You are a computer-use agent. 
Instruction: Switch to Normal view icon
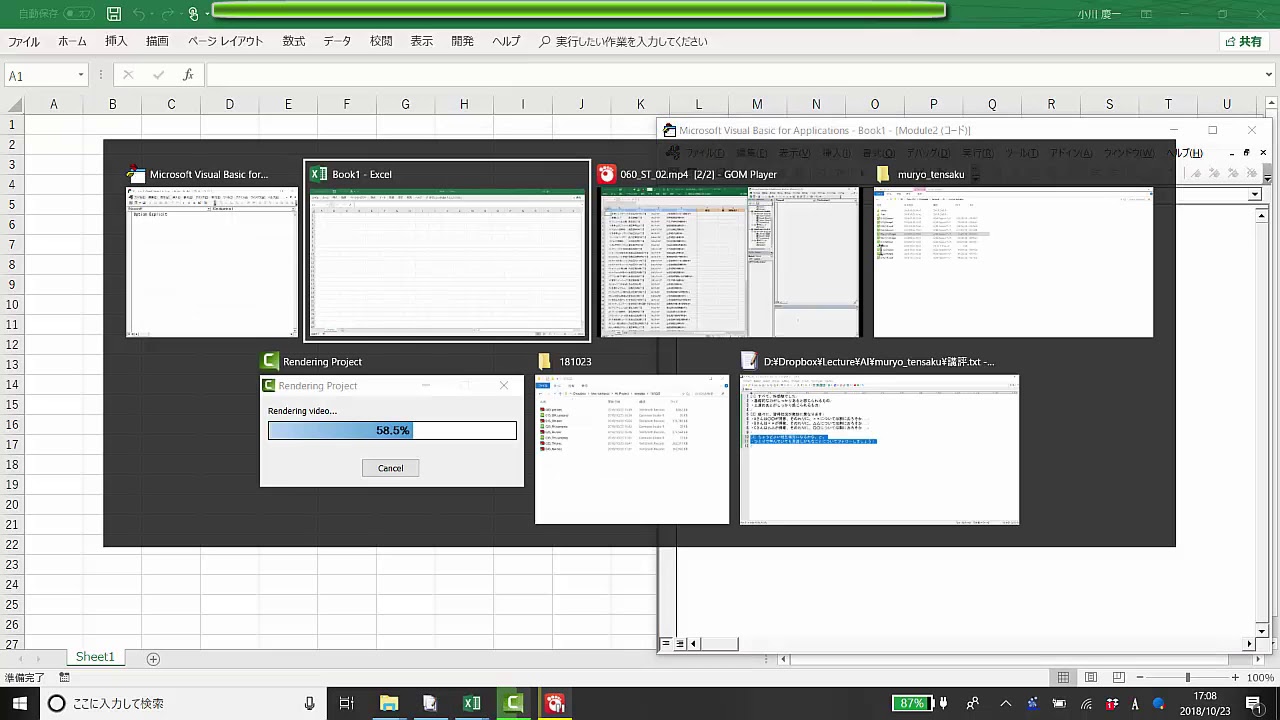(x=1063, y=678)
